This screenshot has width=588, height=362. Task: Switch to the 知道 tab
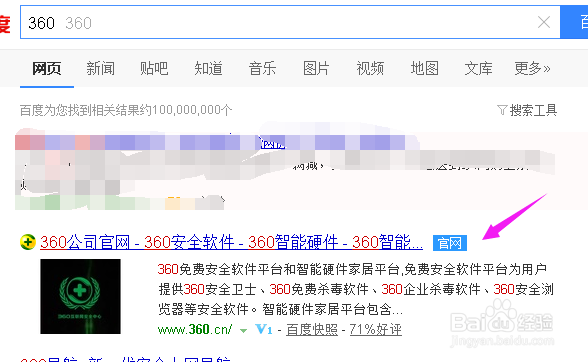(208, 69)
